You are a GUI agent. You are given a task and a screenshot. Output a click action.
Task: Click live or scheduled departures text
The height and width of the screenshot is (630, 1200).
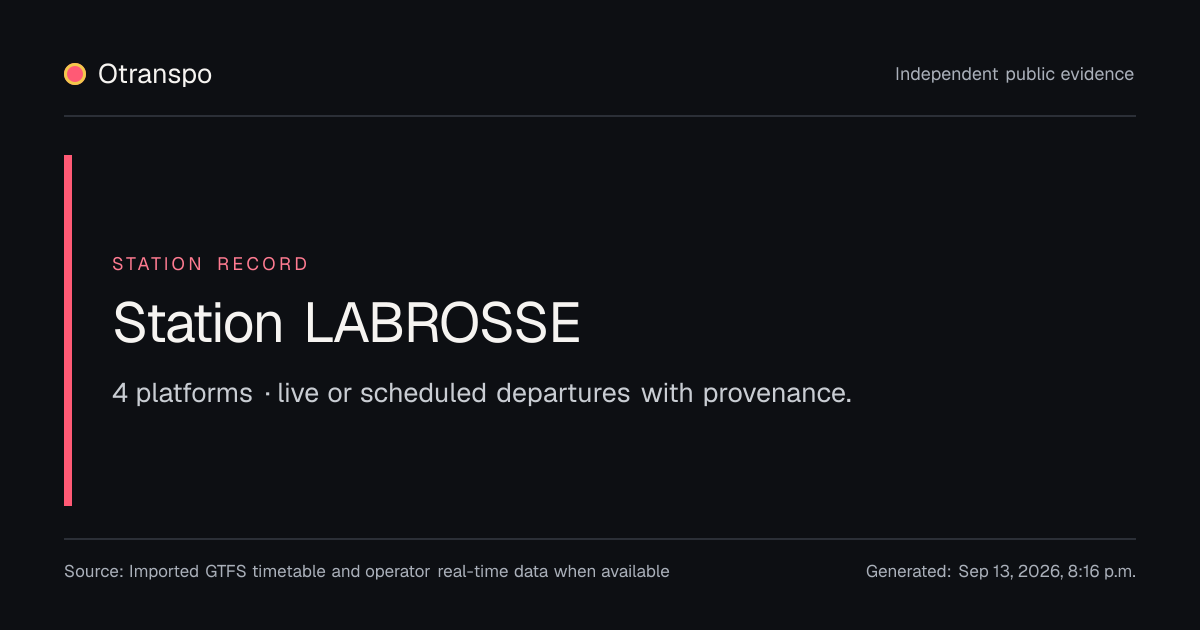point(454,393)
